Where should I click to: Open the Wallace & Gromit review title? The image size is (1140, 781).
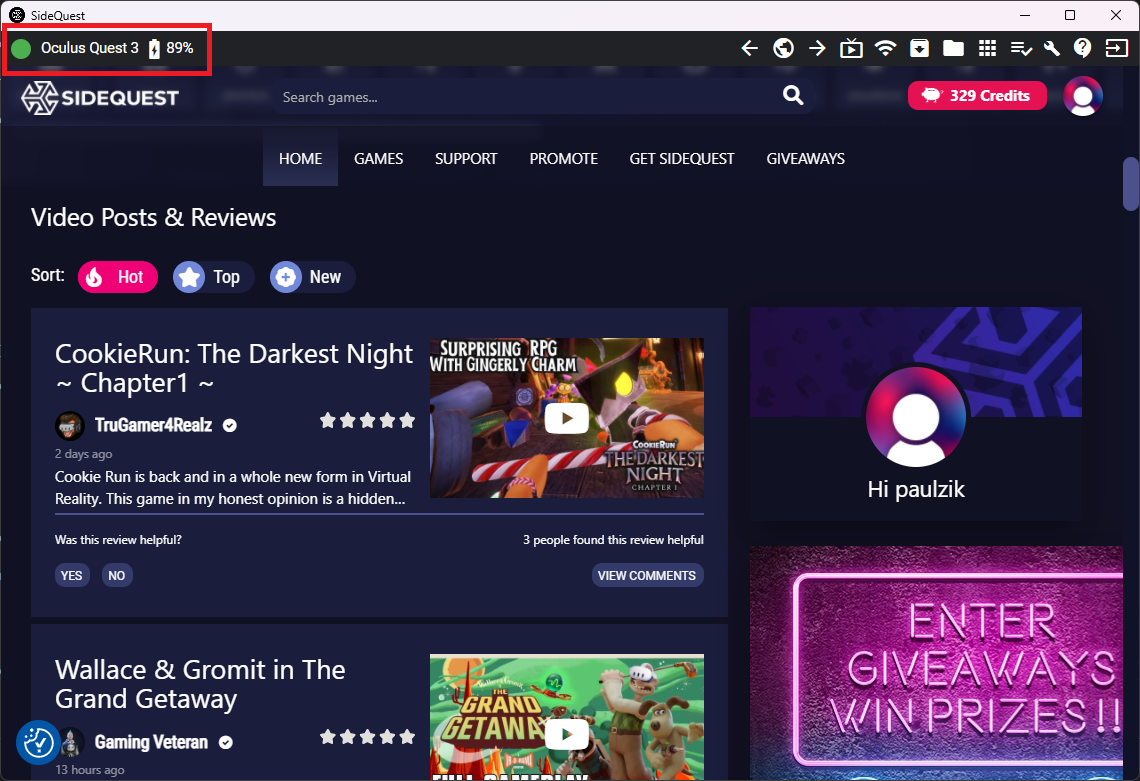(x=200, y=684)
